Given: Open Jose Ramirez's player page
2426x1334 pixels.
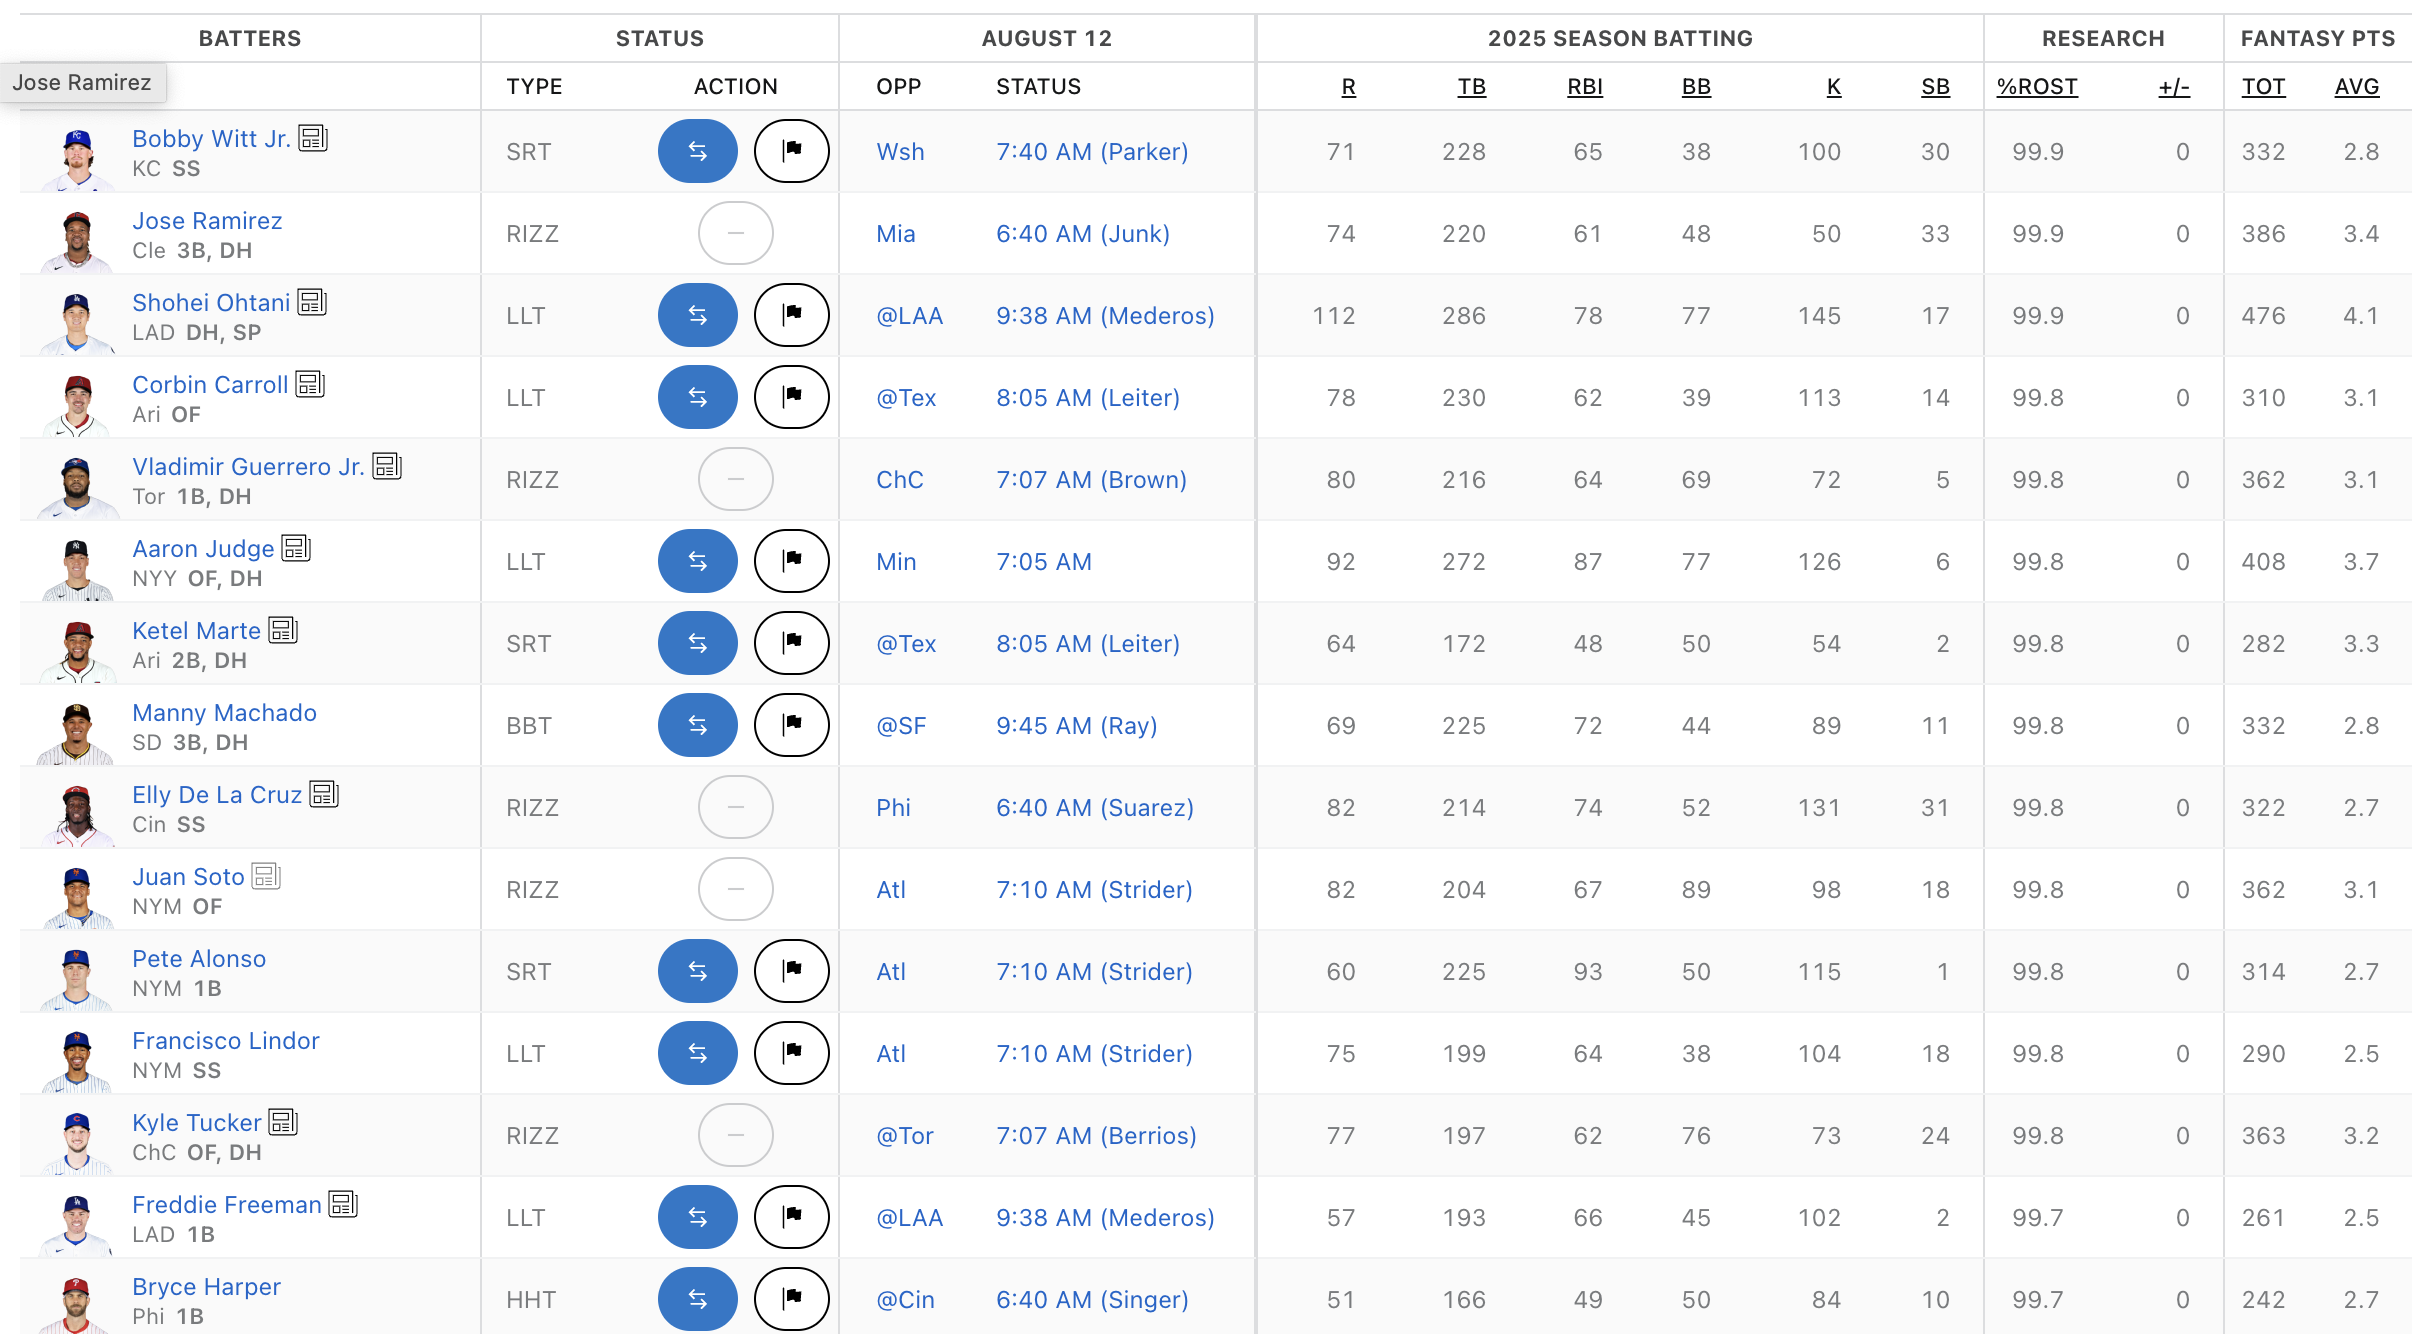Looking at the screenshot, I should (x=207, y=220).
